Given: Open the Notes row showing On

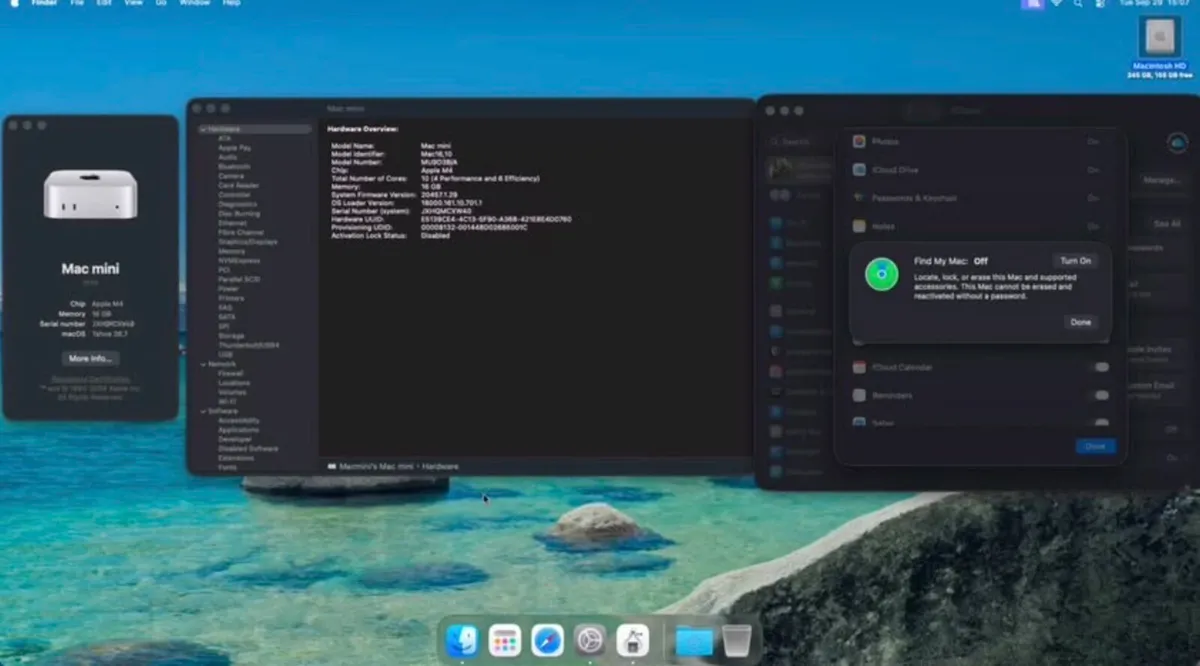Looking at the screenshot, I should [x=981, y=226].
